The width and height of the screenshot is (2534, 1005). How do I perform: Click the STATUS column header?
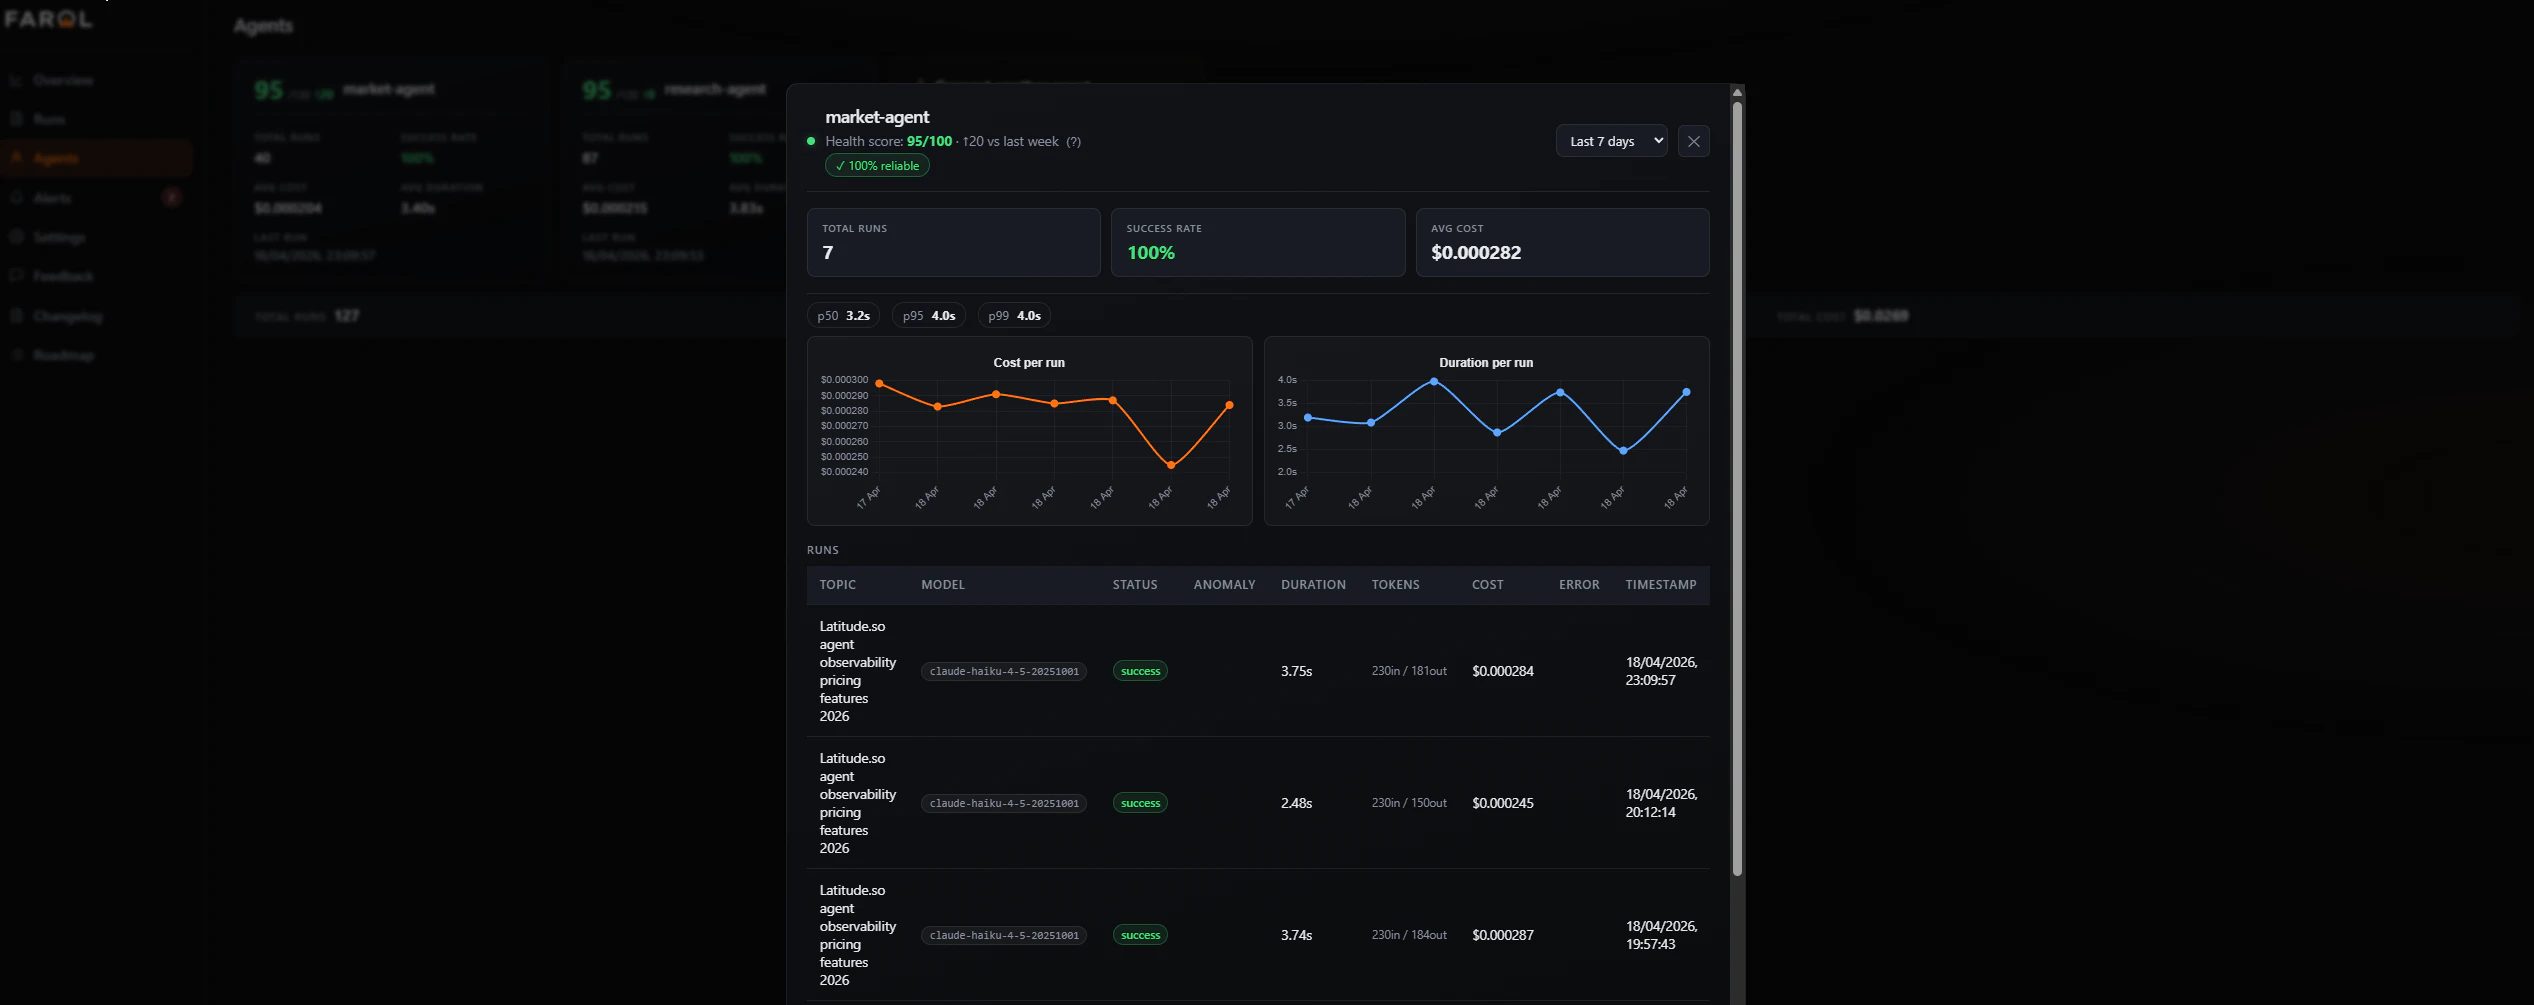pyautogui.click(x=1135, y=585)
